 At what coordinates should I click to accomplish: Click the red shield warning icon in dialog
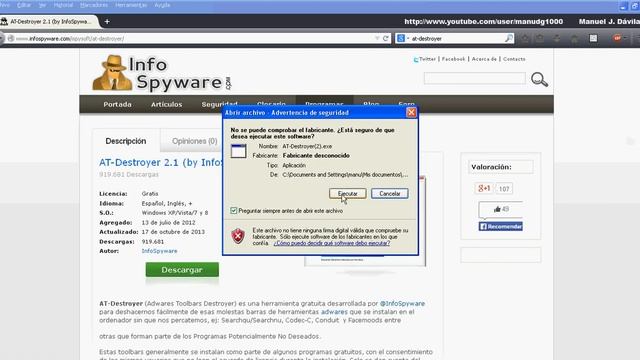pyautogui.click(x=238, y=236)
